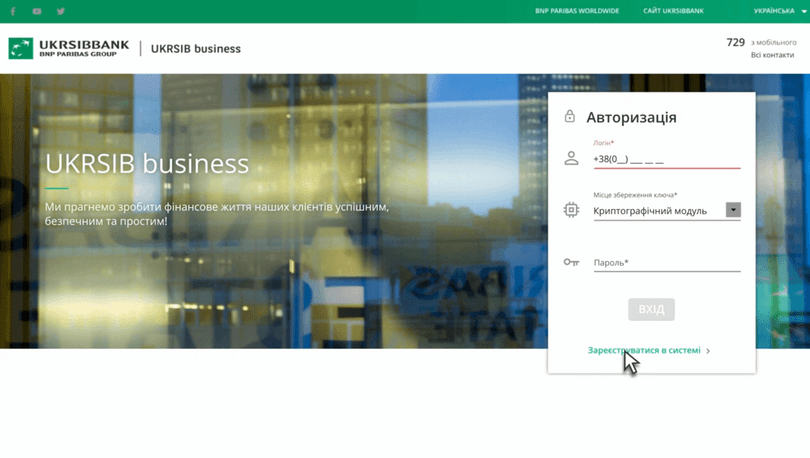Open the YouTube social icon
The image size is (810, 458).
point(37,11)
